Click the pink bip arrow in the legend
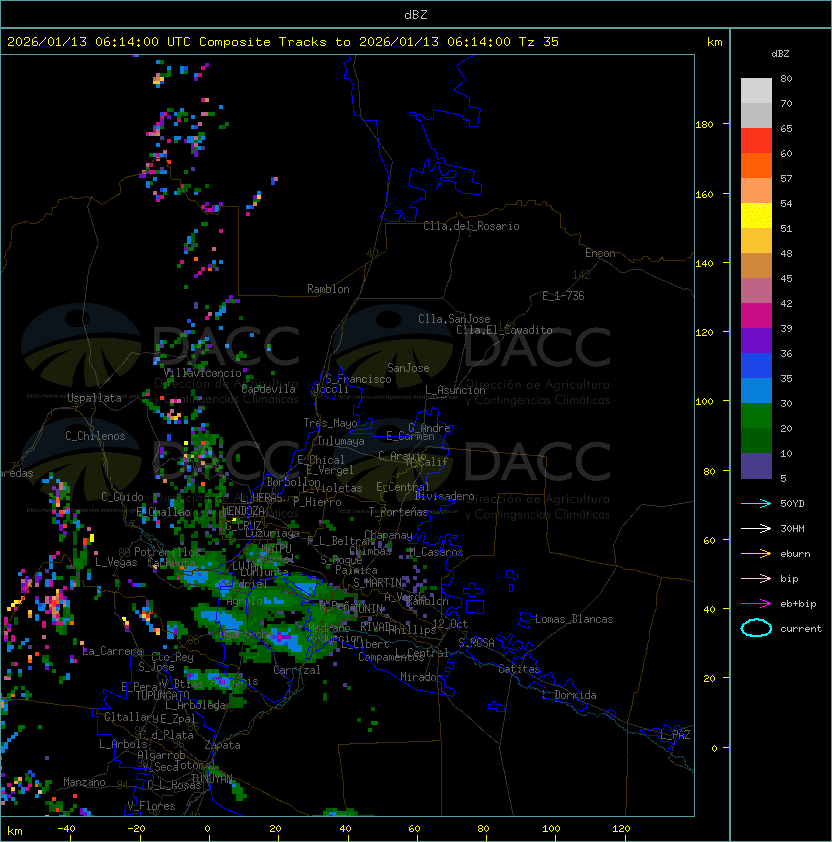 [x=756, y=578]
